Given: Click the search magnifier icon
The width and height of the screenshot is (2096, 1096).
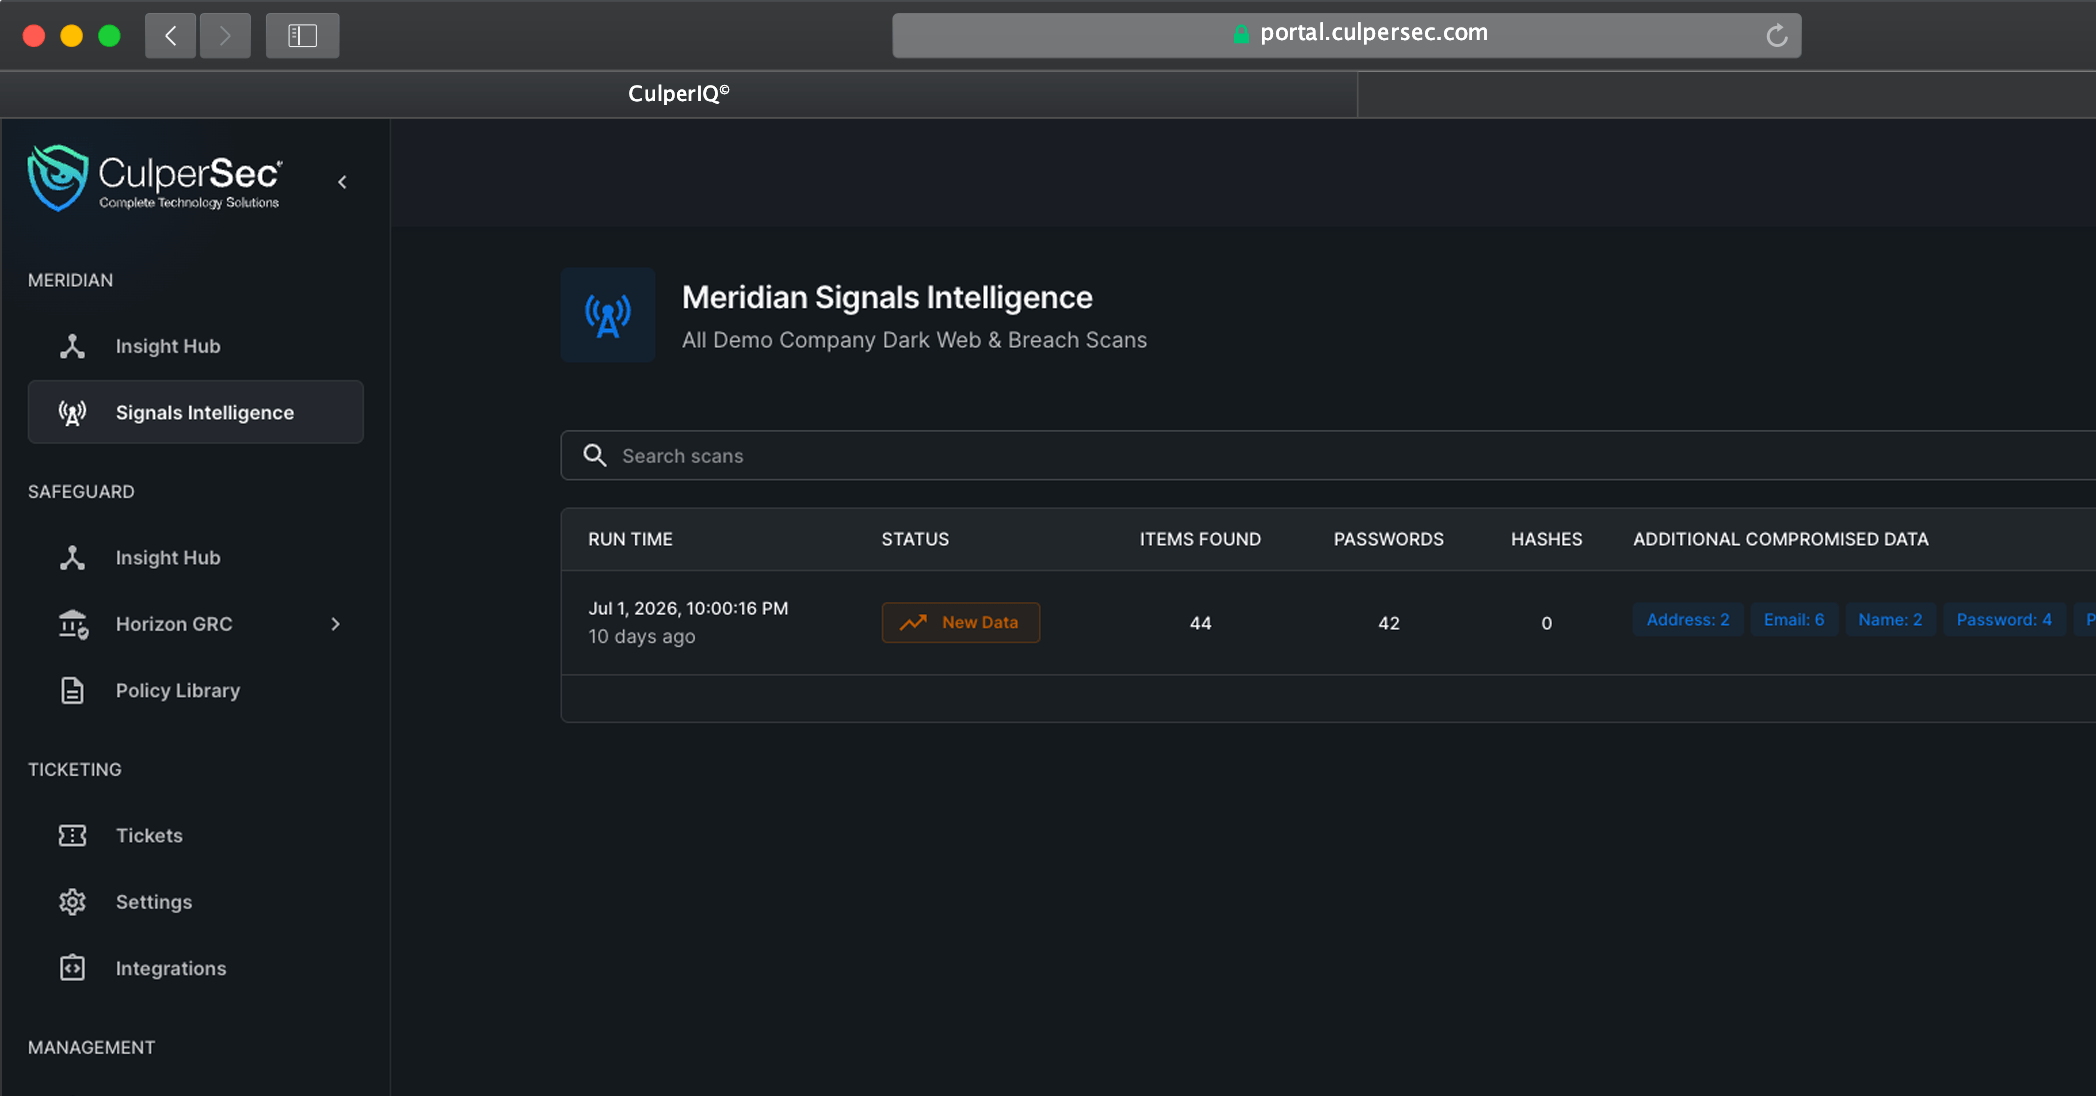Looking at the screenshot, I should pyautogui.click(x=595, y=456).
